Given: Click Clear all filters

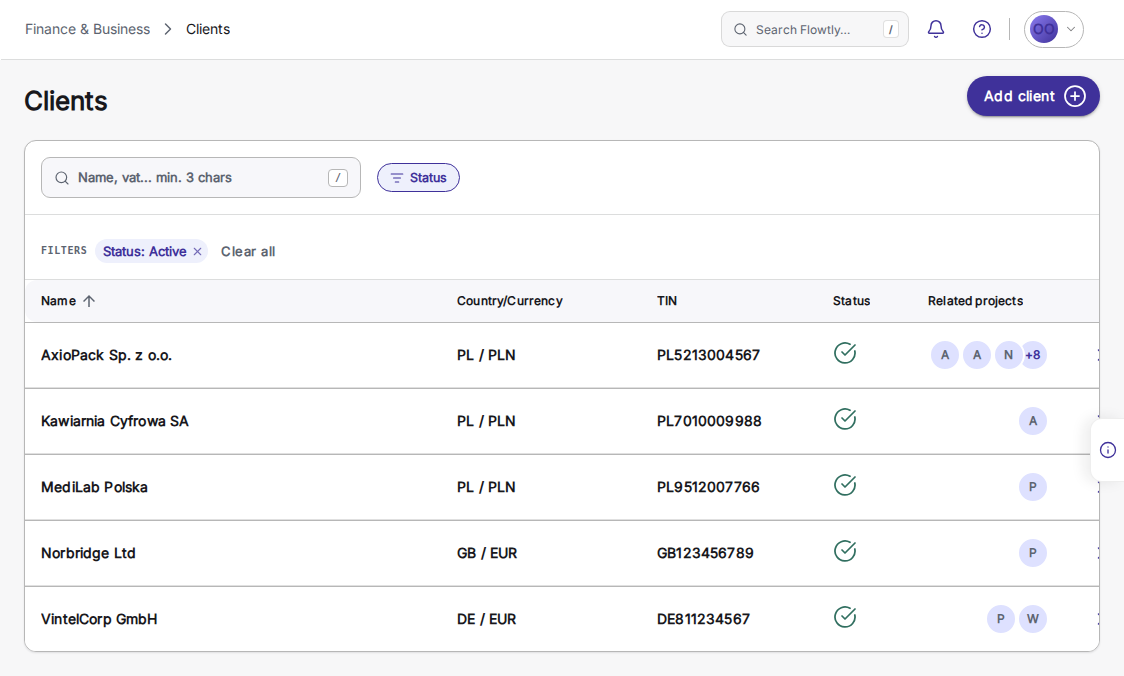Looking at the screenshot, I should (x=248, y=252).
